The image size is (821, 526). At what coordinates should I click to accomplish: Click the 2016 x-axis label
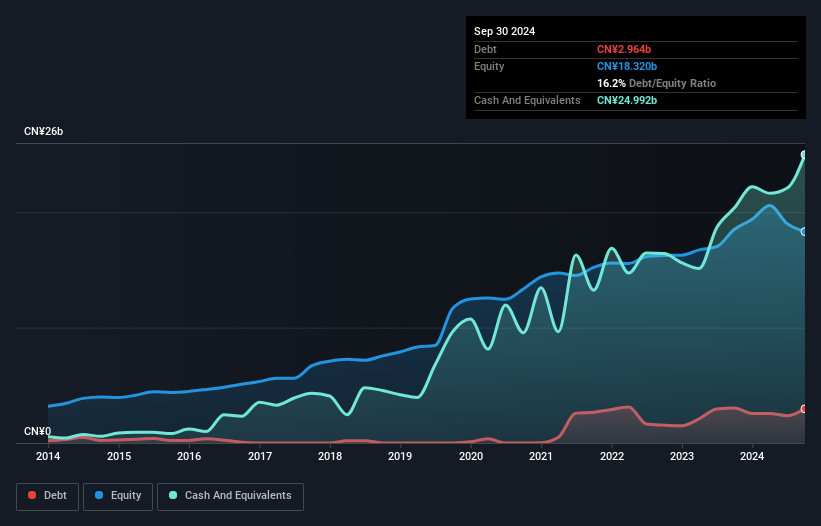[x=189, y=456]
